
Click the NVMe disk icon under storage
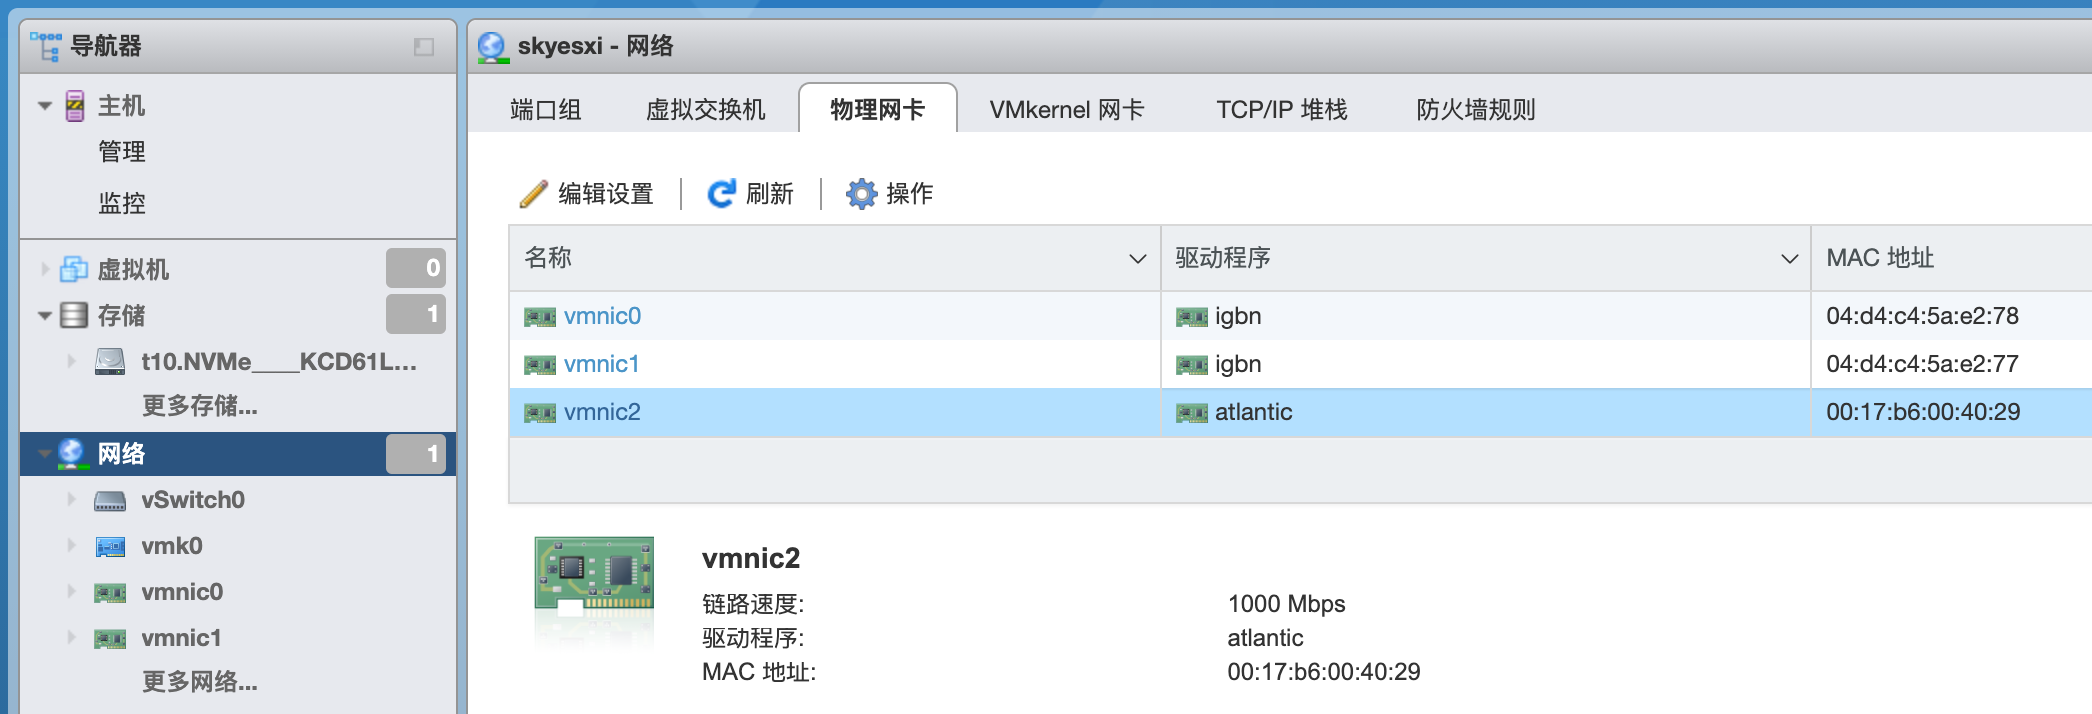tap(110, 361)
